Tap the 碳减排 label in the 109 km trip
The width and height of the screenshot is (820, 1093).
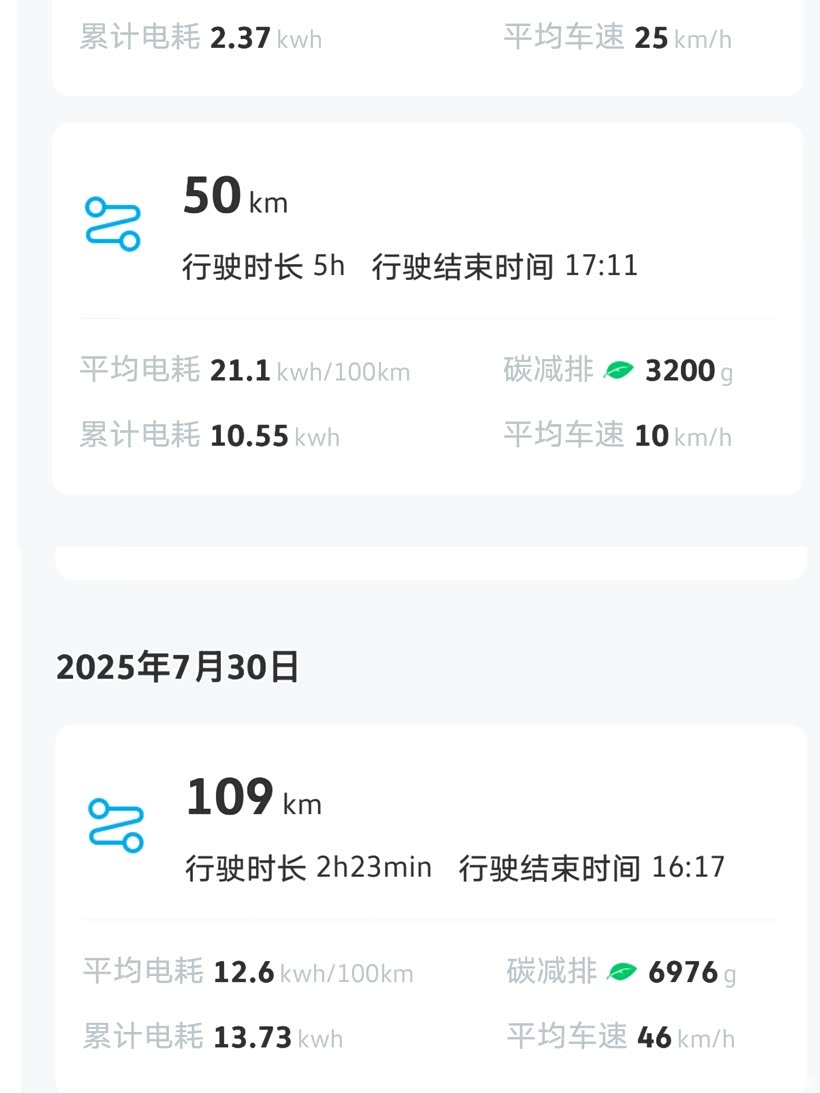click(552, 972)
